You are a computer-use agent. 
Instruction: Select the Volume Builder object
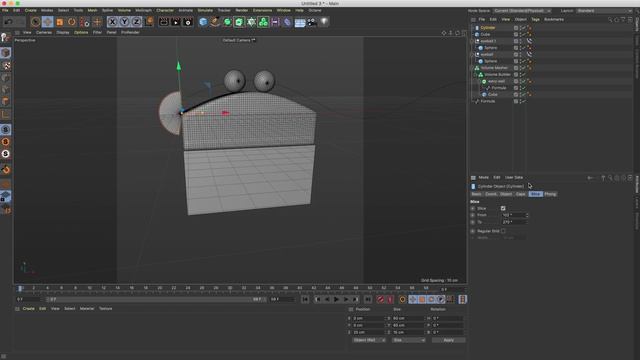click(x=498, y=75)
